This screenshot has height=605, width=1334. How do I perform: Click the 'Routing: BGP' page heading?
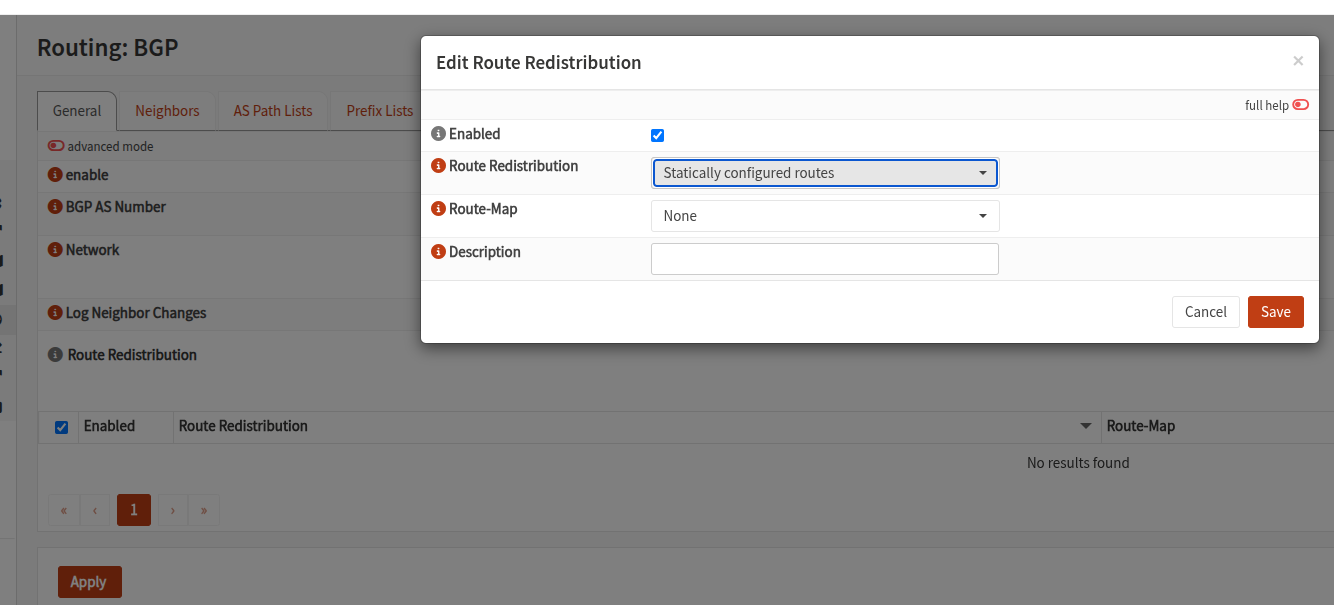pyautogui.click(x=108, y=47)
